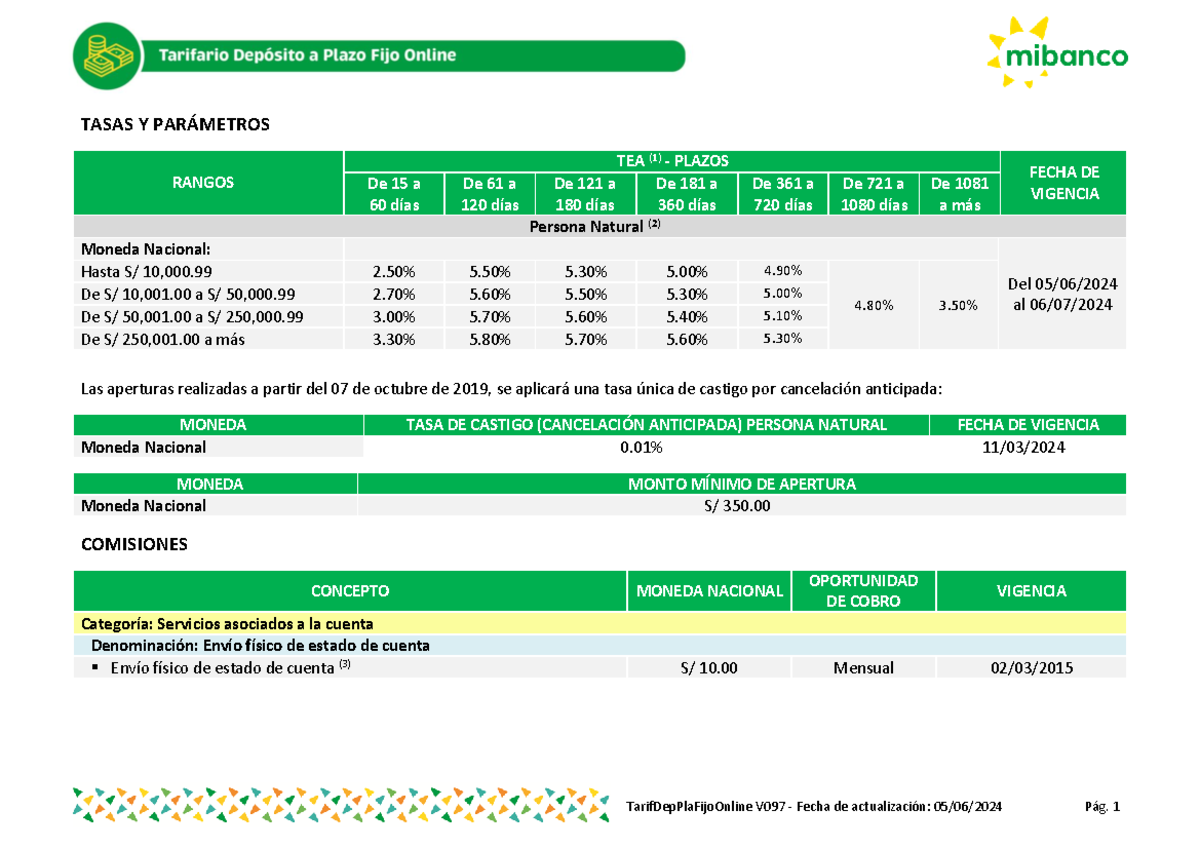Screen dimensions: 1200x849
Task: Click the FECHA DE VIGENCIA header
Action: coord(1064,183)
